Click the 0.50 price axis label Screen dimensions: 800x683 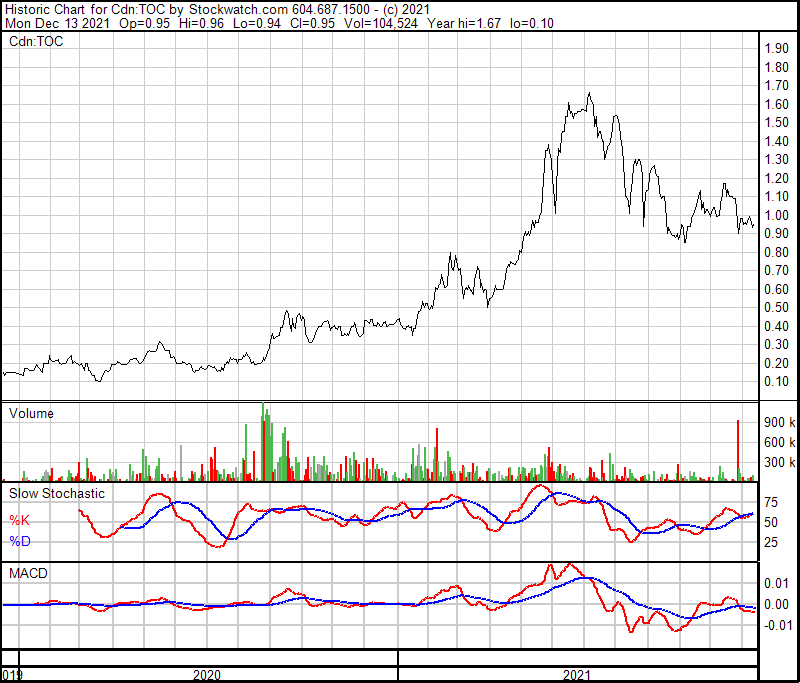coord(777,308)
